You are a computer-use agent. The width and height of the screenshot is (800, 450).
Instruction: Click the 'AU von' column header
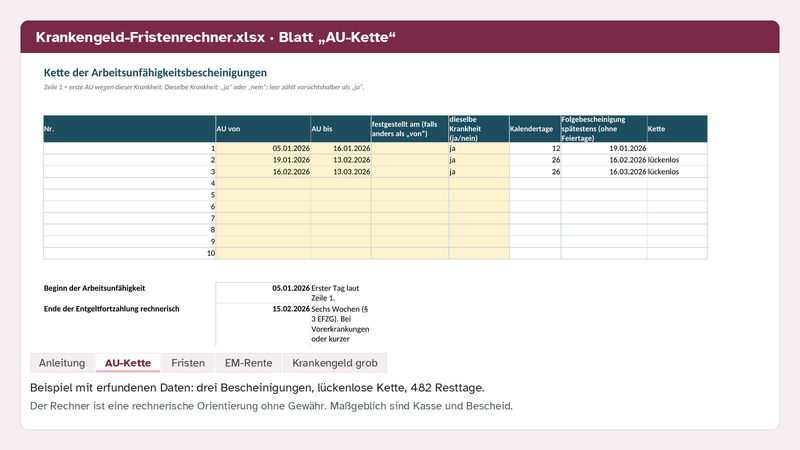(263, 129)
